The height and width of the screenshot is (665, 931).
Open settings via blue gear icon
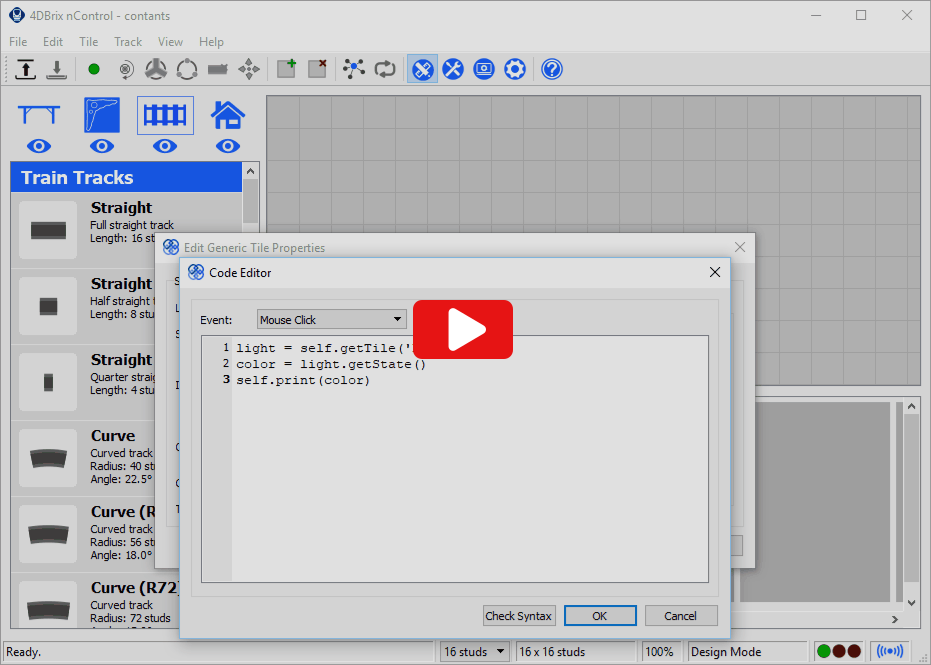[515, 69]
